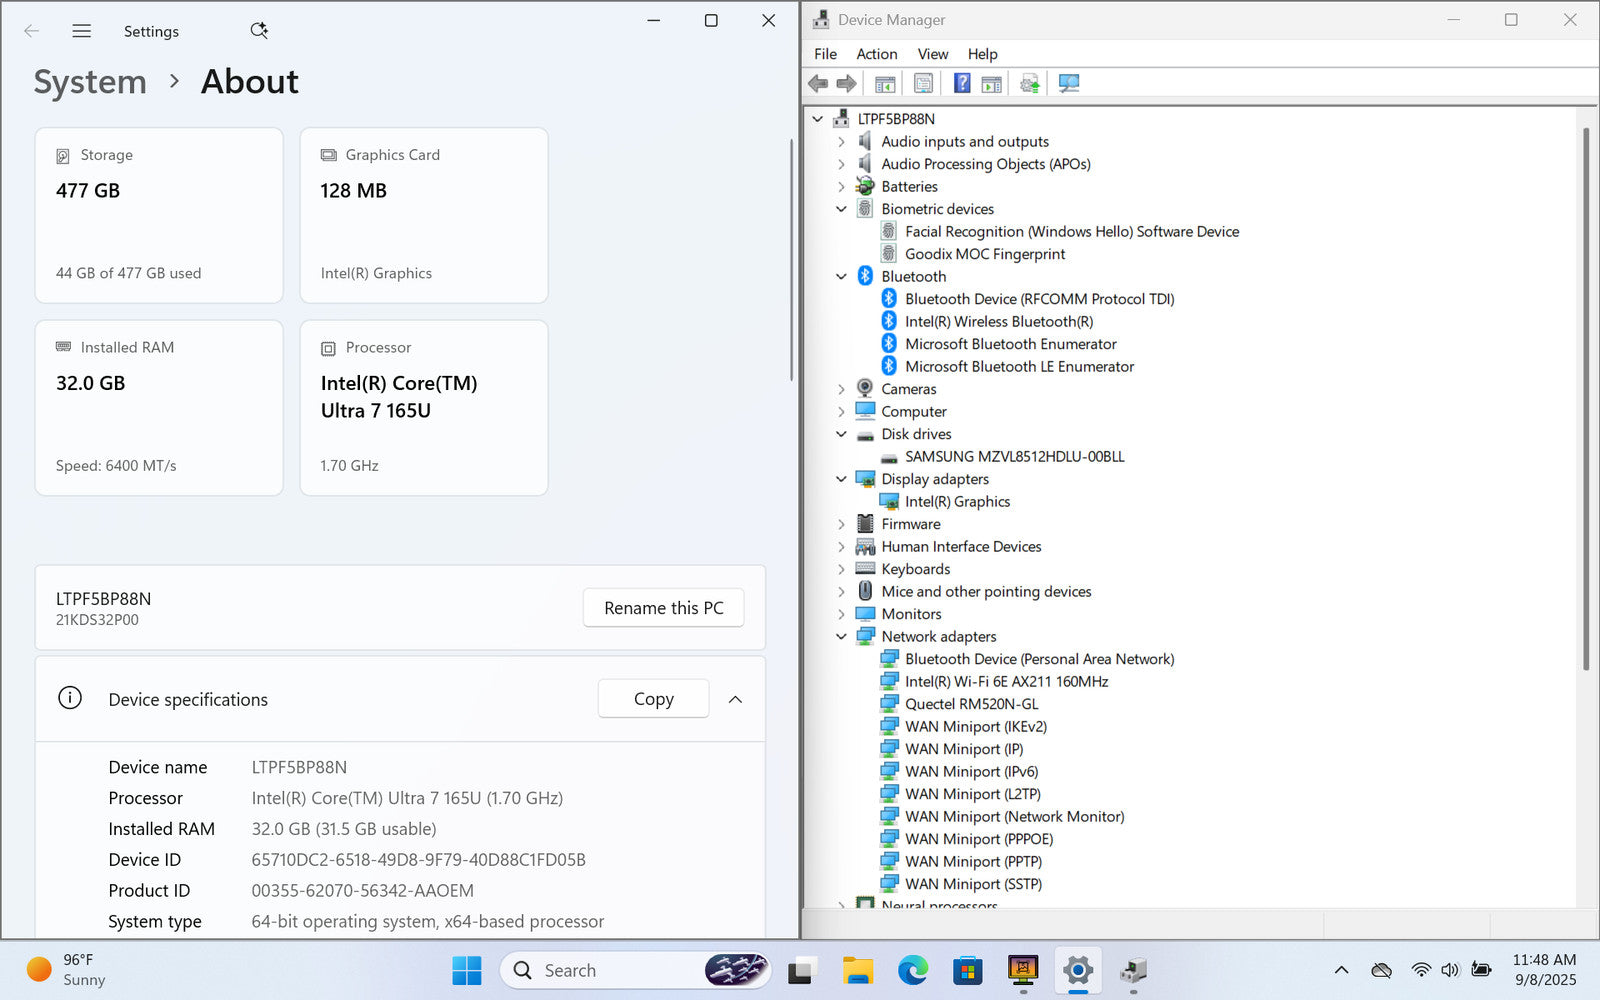The height and width of the screenshot is (1000, 1600).
Task: Copy the device specifications
Action: [653, 699]
